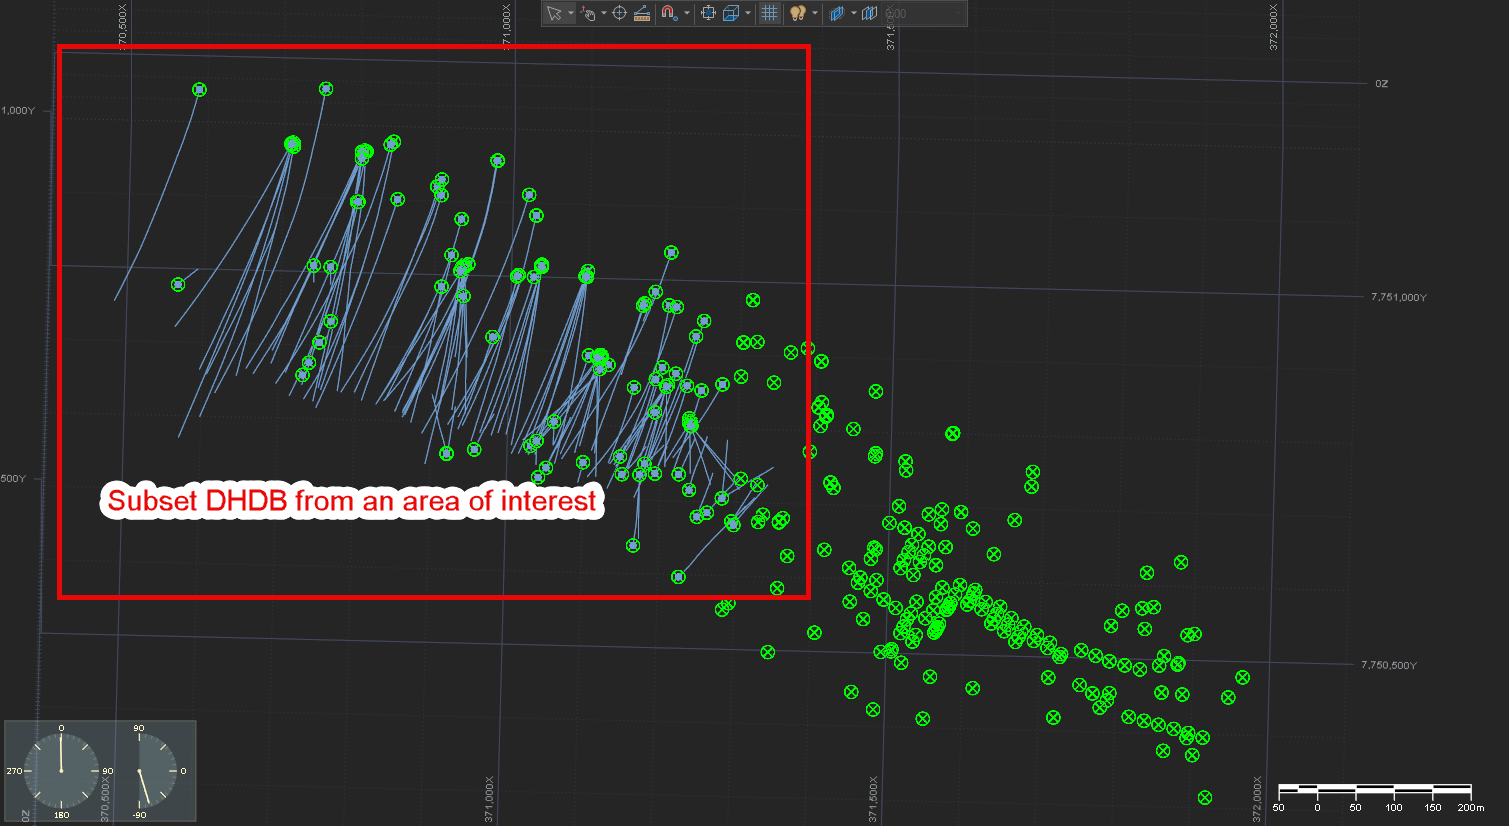Select the arrow pointer tool
1509x826 pixels.
click(554, 13)
